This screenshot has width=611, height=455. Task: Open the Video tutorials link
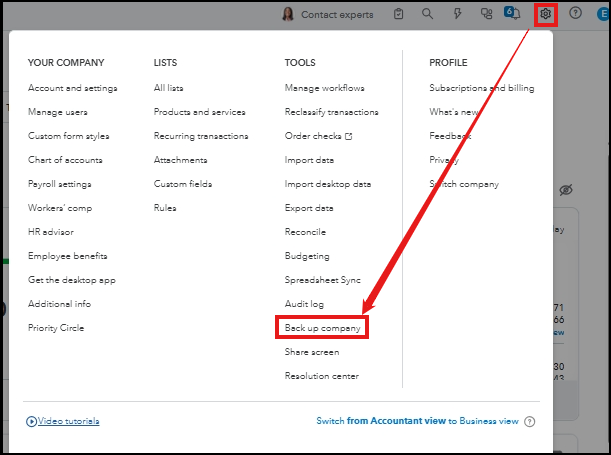[68, 422]
